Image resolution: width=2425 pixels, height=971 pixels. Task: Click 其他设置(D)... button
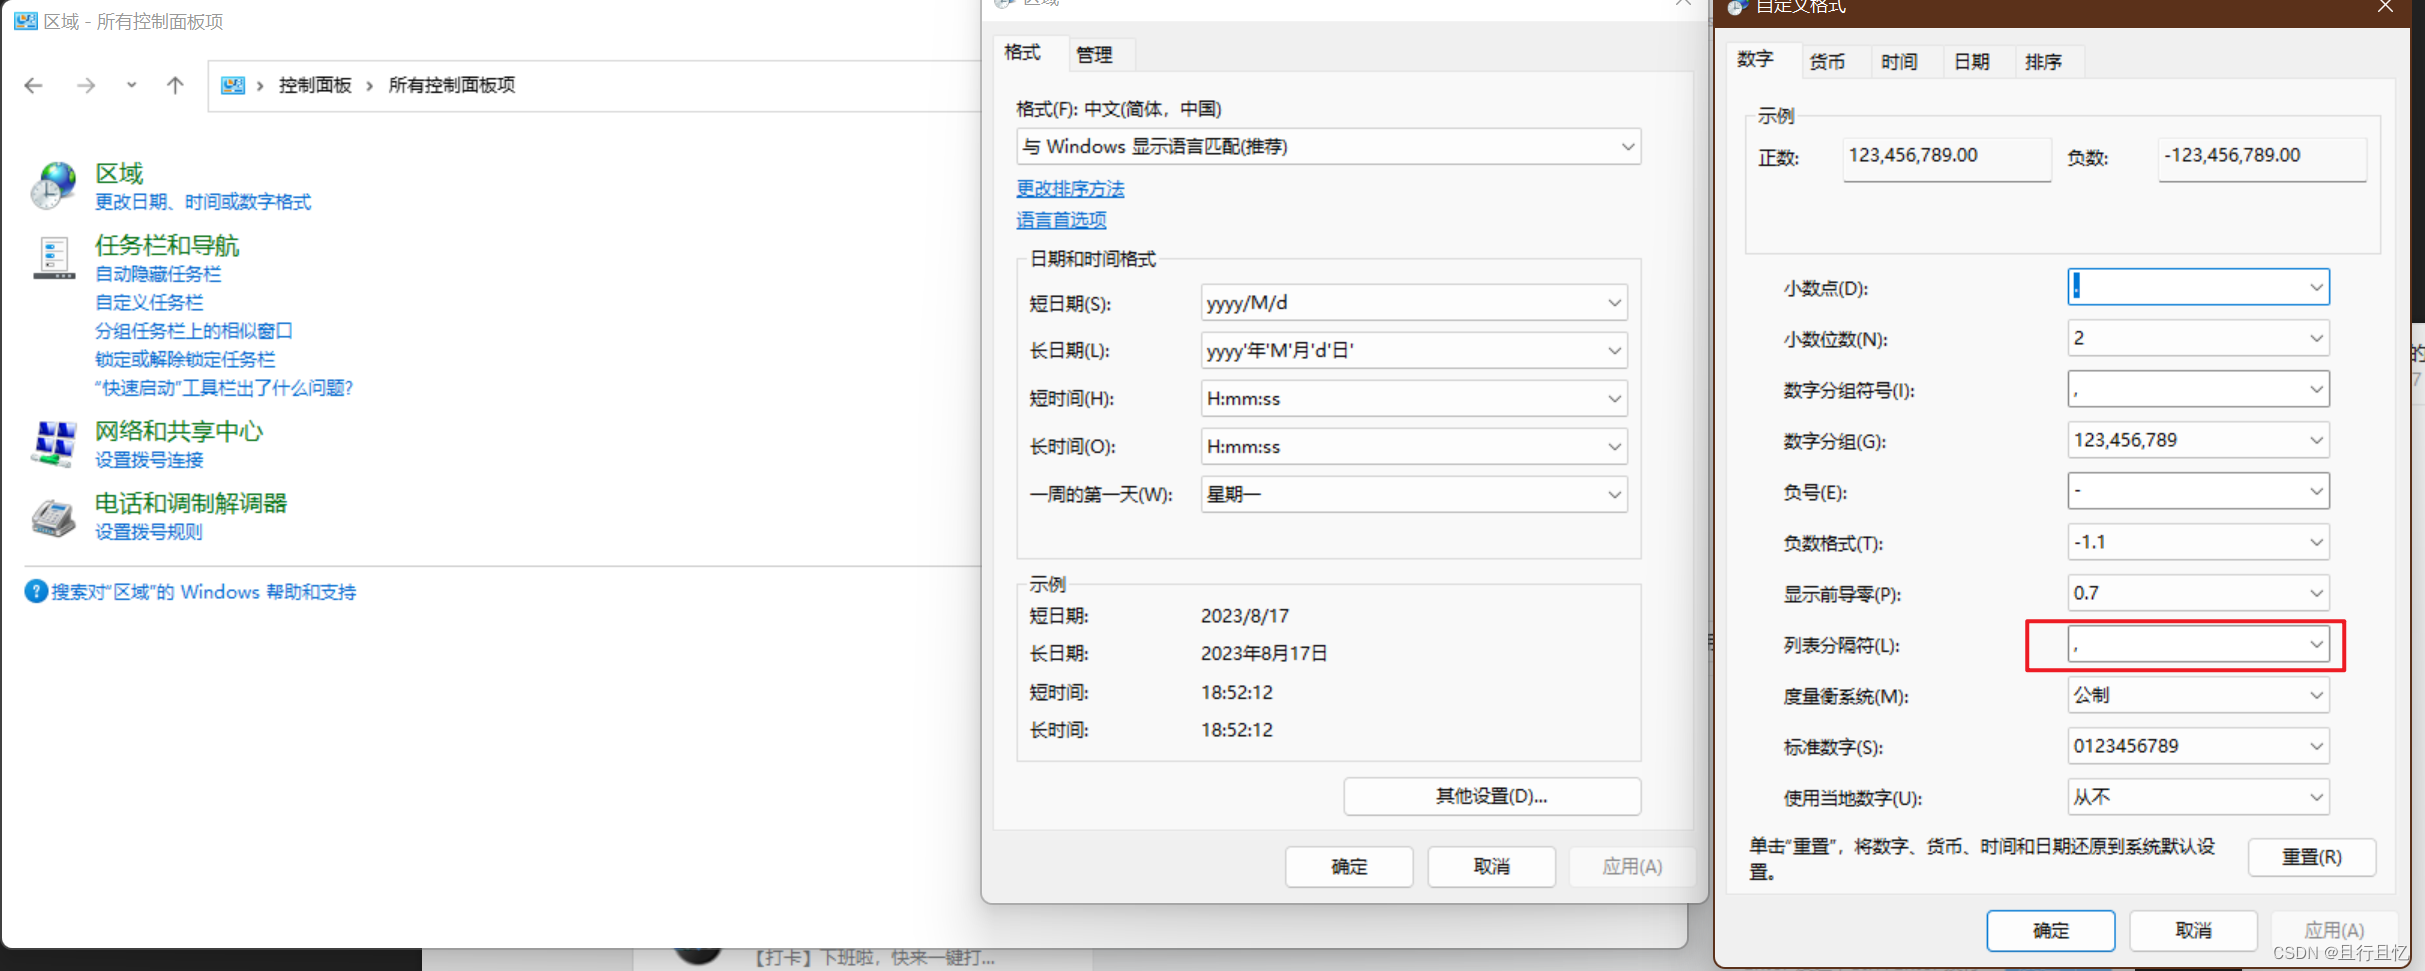[x=1492, y=796]
